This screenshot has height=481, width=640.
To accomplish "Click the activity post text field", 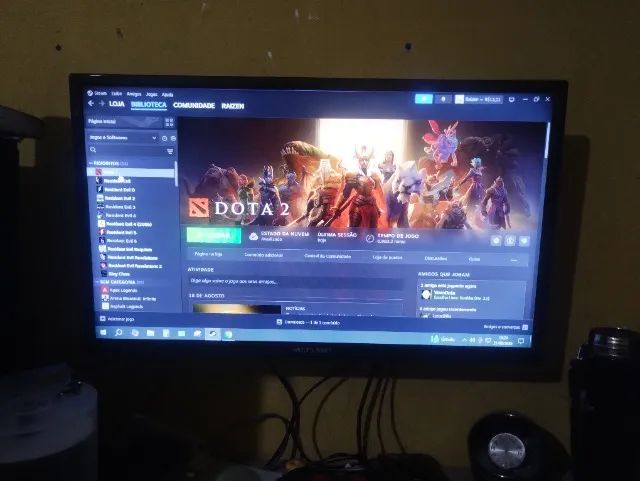I will coord(297,282).
